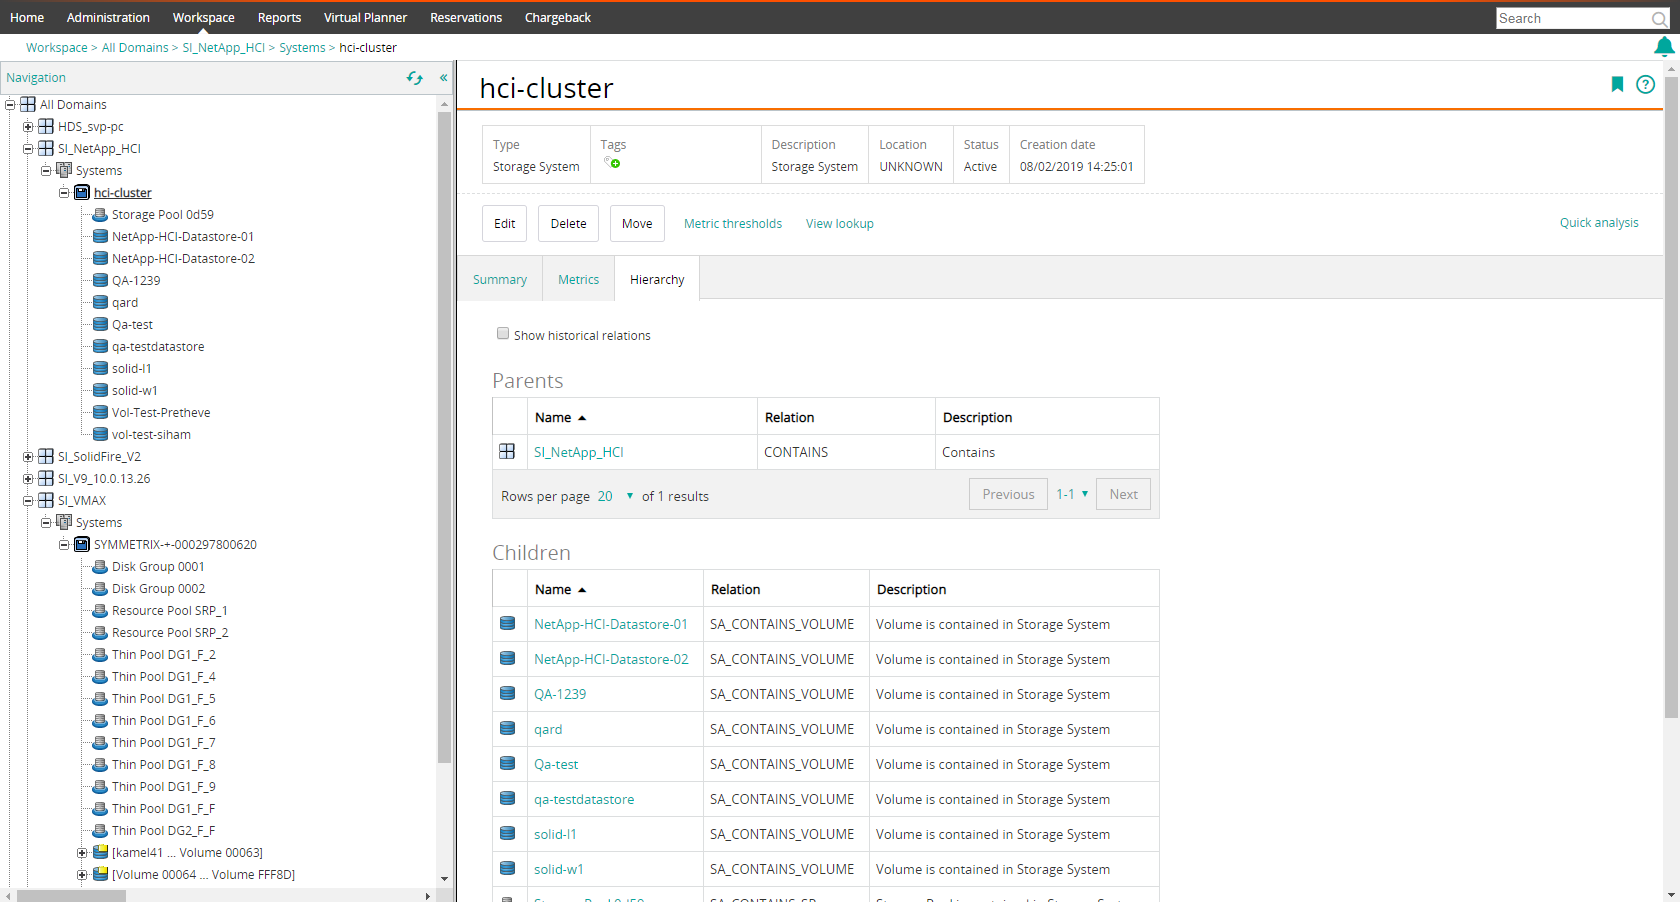
Task: Click the All Domains grid icon
Action: 28,104
